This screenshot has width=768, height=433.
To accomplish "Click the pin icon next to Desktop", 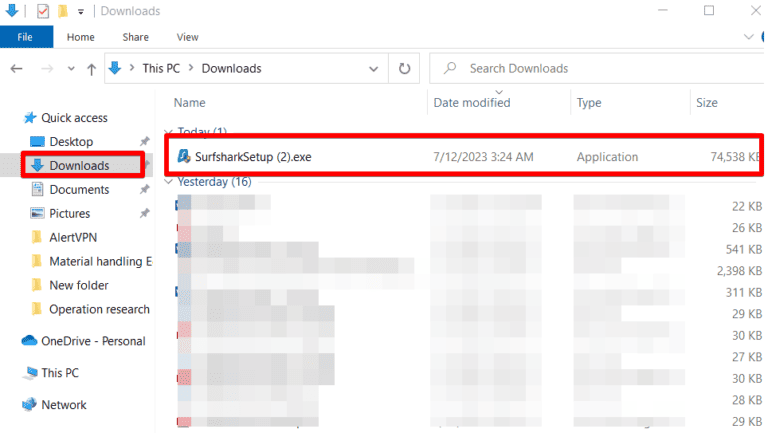I will tap(144, 142).
